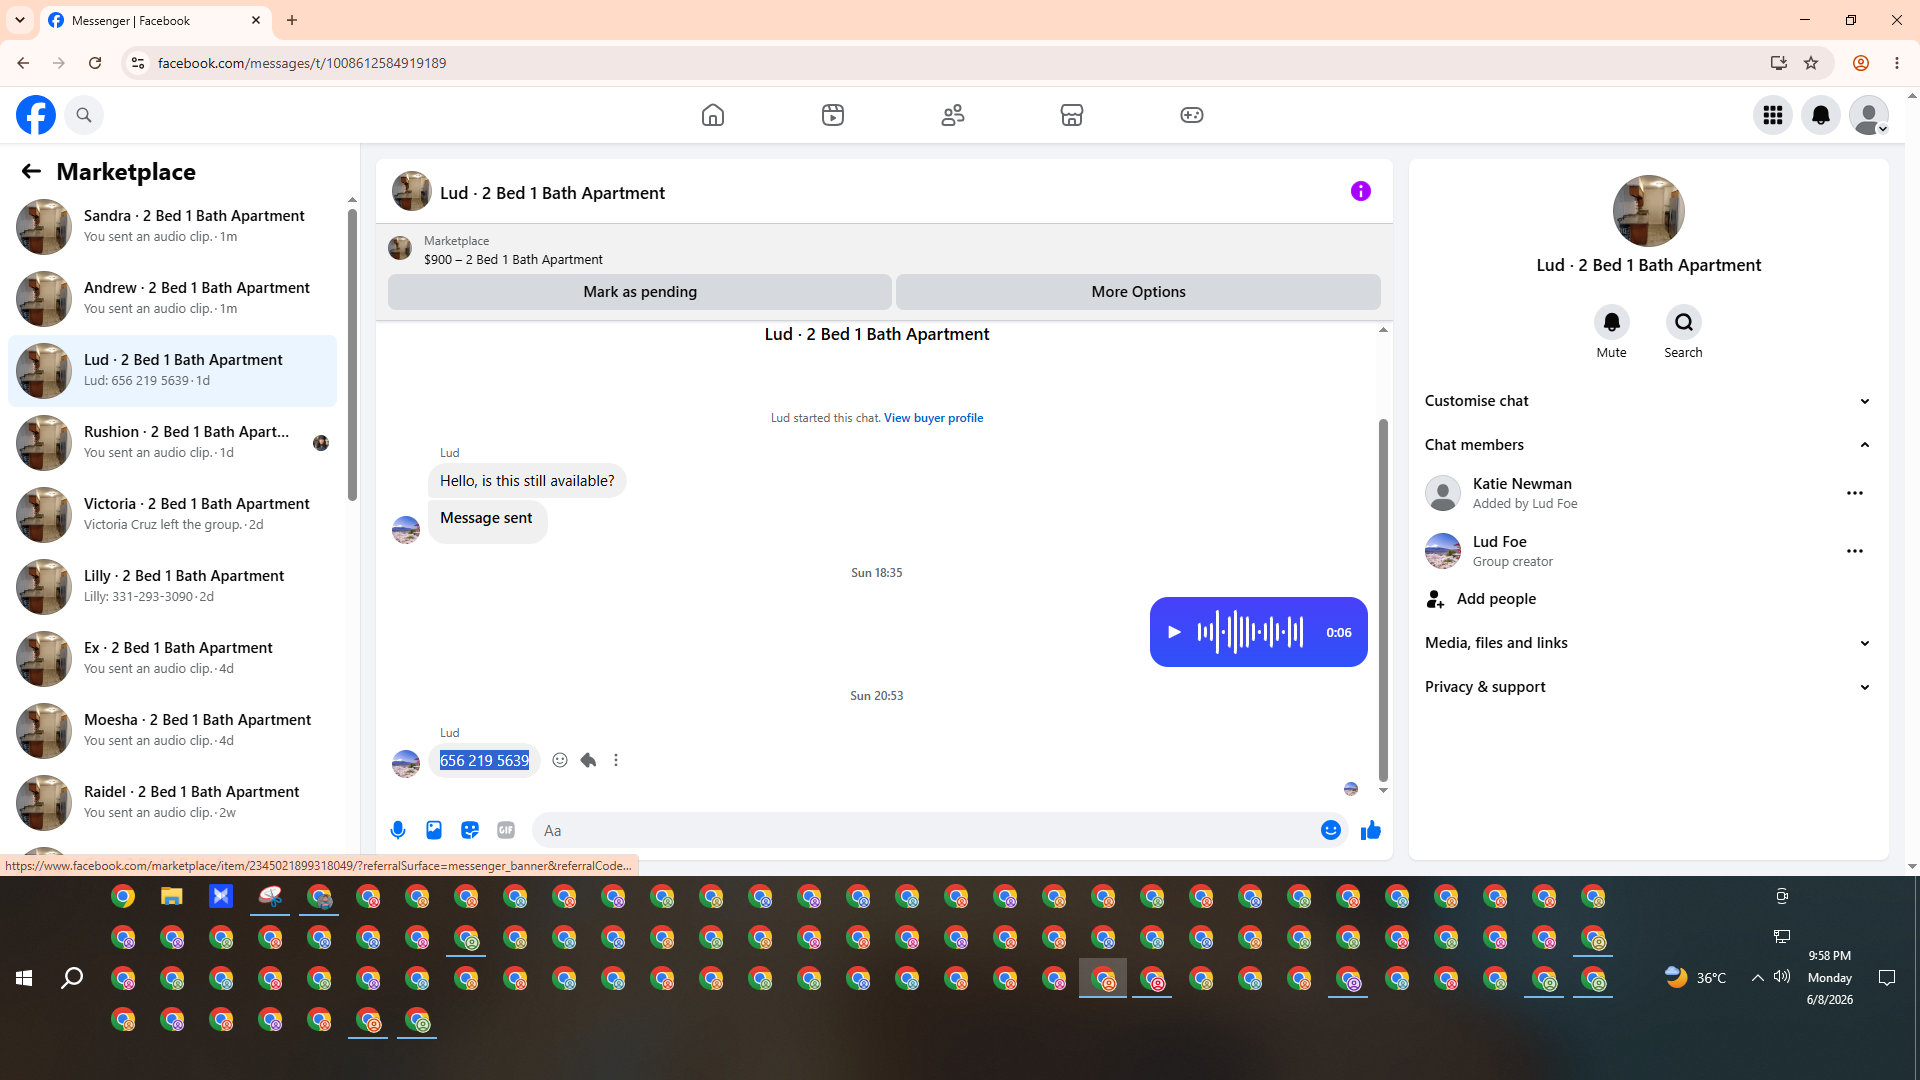Open the tab search dropdown arrow
Image resolution: width=1920 pixels, height=1080 pixels.
[20, 20]
